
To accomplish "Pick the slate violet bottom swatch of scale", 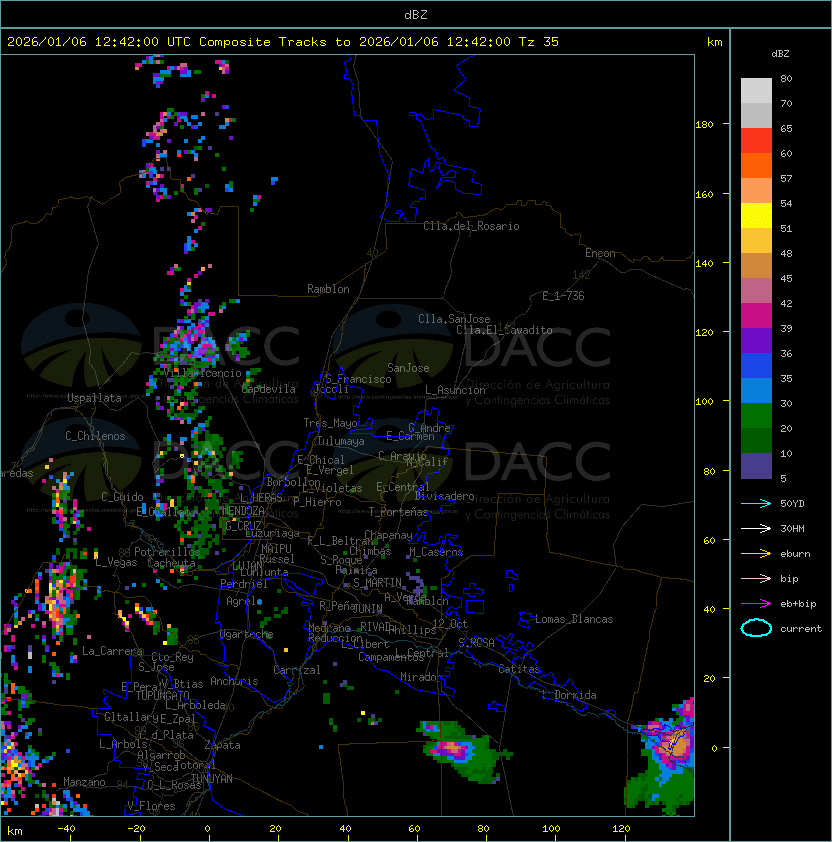I will click(x=756, y=466).
